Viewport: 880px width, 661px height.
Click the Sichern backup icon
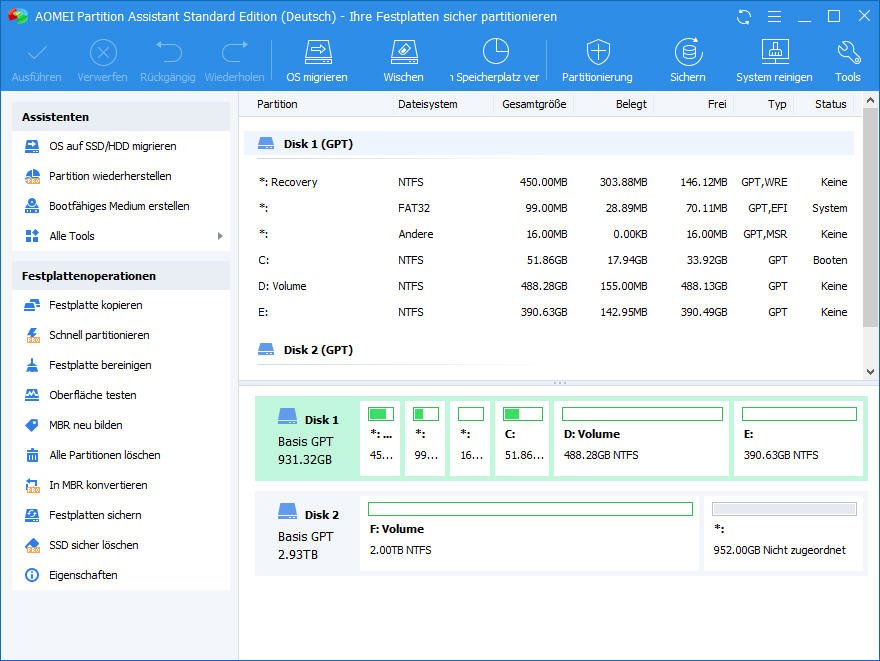click(688, 52)
